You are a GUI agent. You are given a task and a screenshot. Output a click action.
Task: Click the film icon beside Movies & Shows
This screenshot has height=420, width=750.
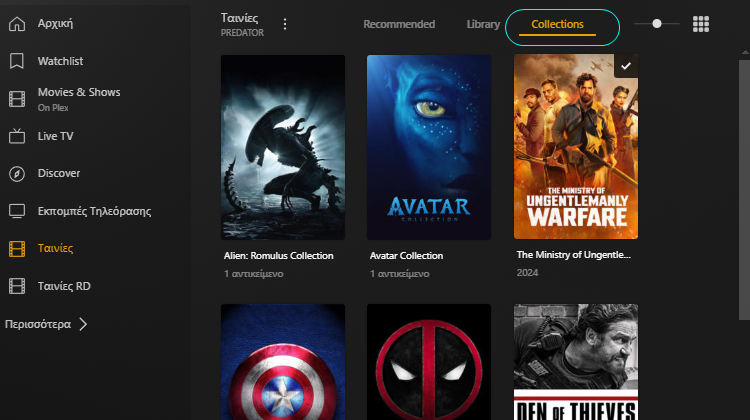tap(17, 99)
